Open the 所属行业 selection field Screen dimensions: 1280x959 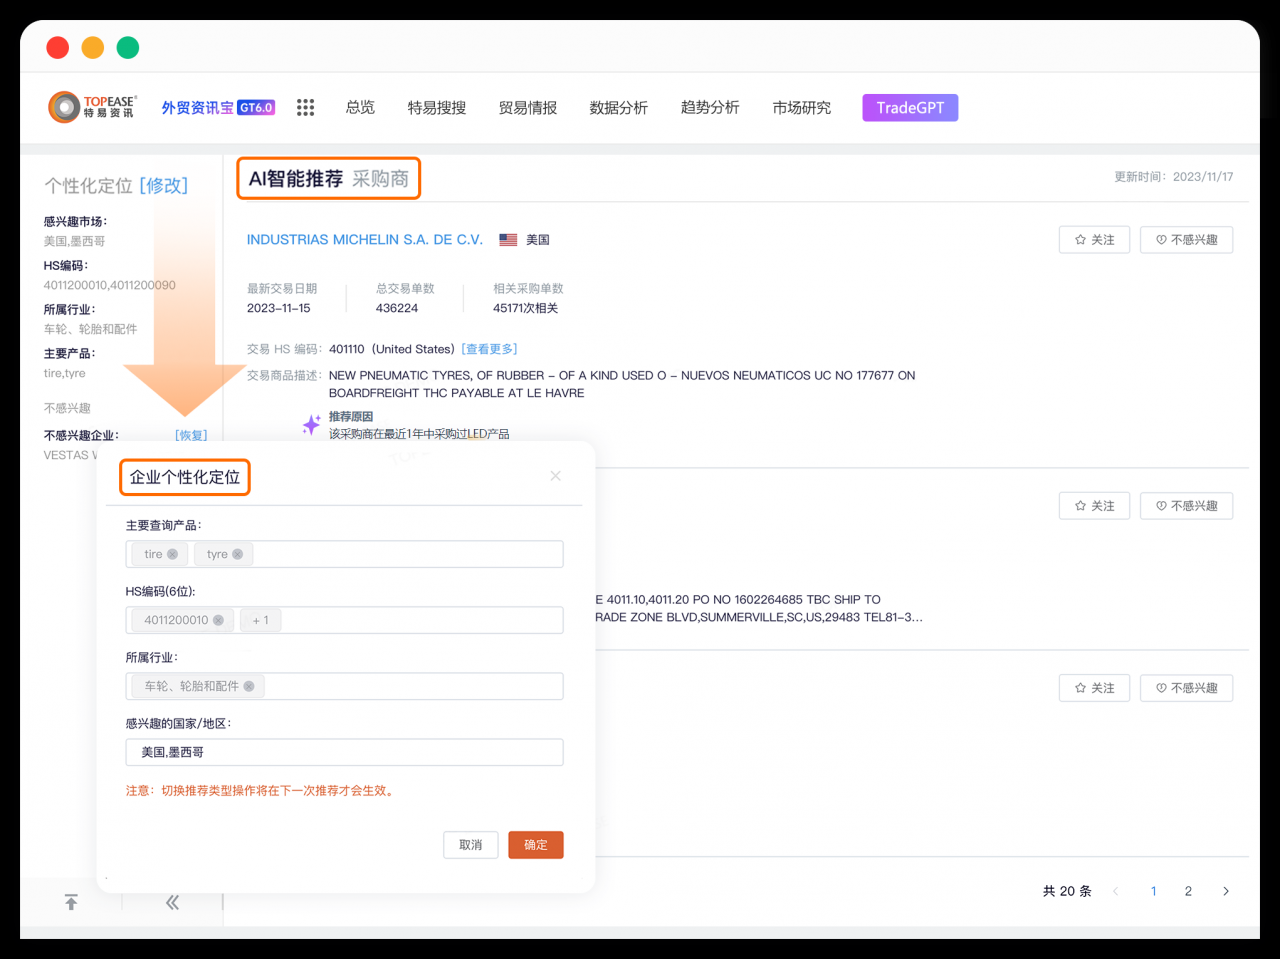[345, 686]
